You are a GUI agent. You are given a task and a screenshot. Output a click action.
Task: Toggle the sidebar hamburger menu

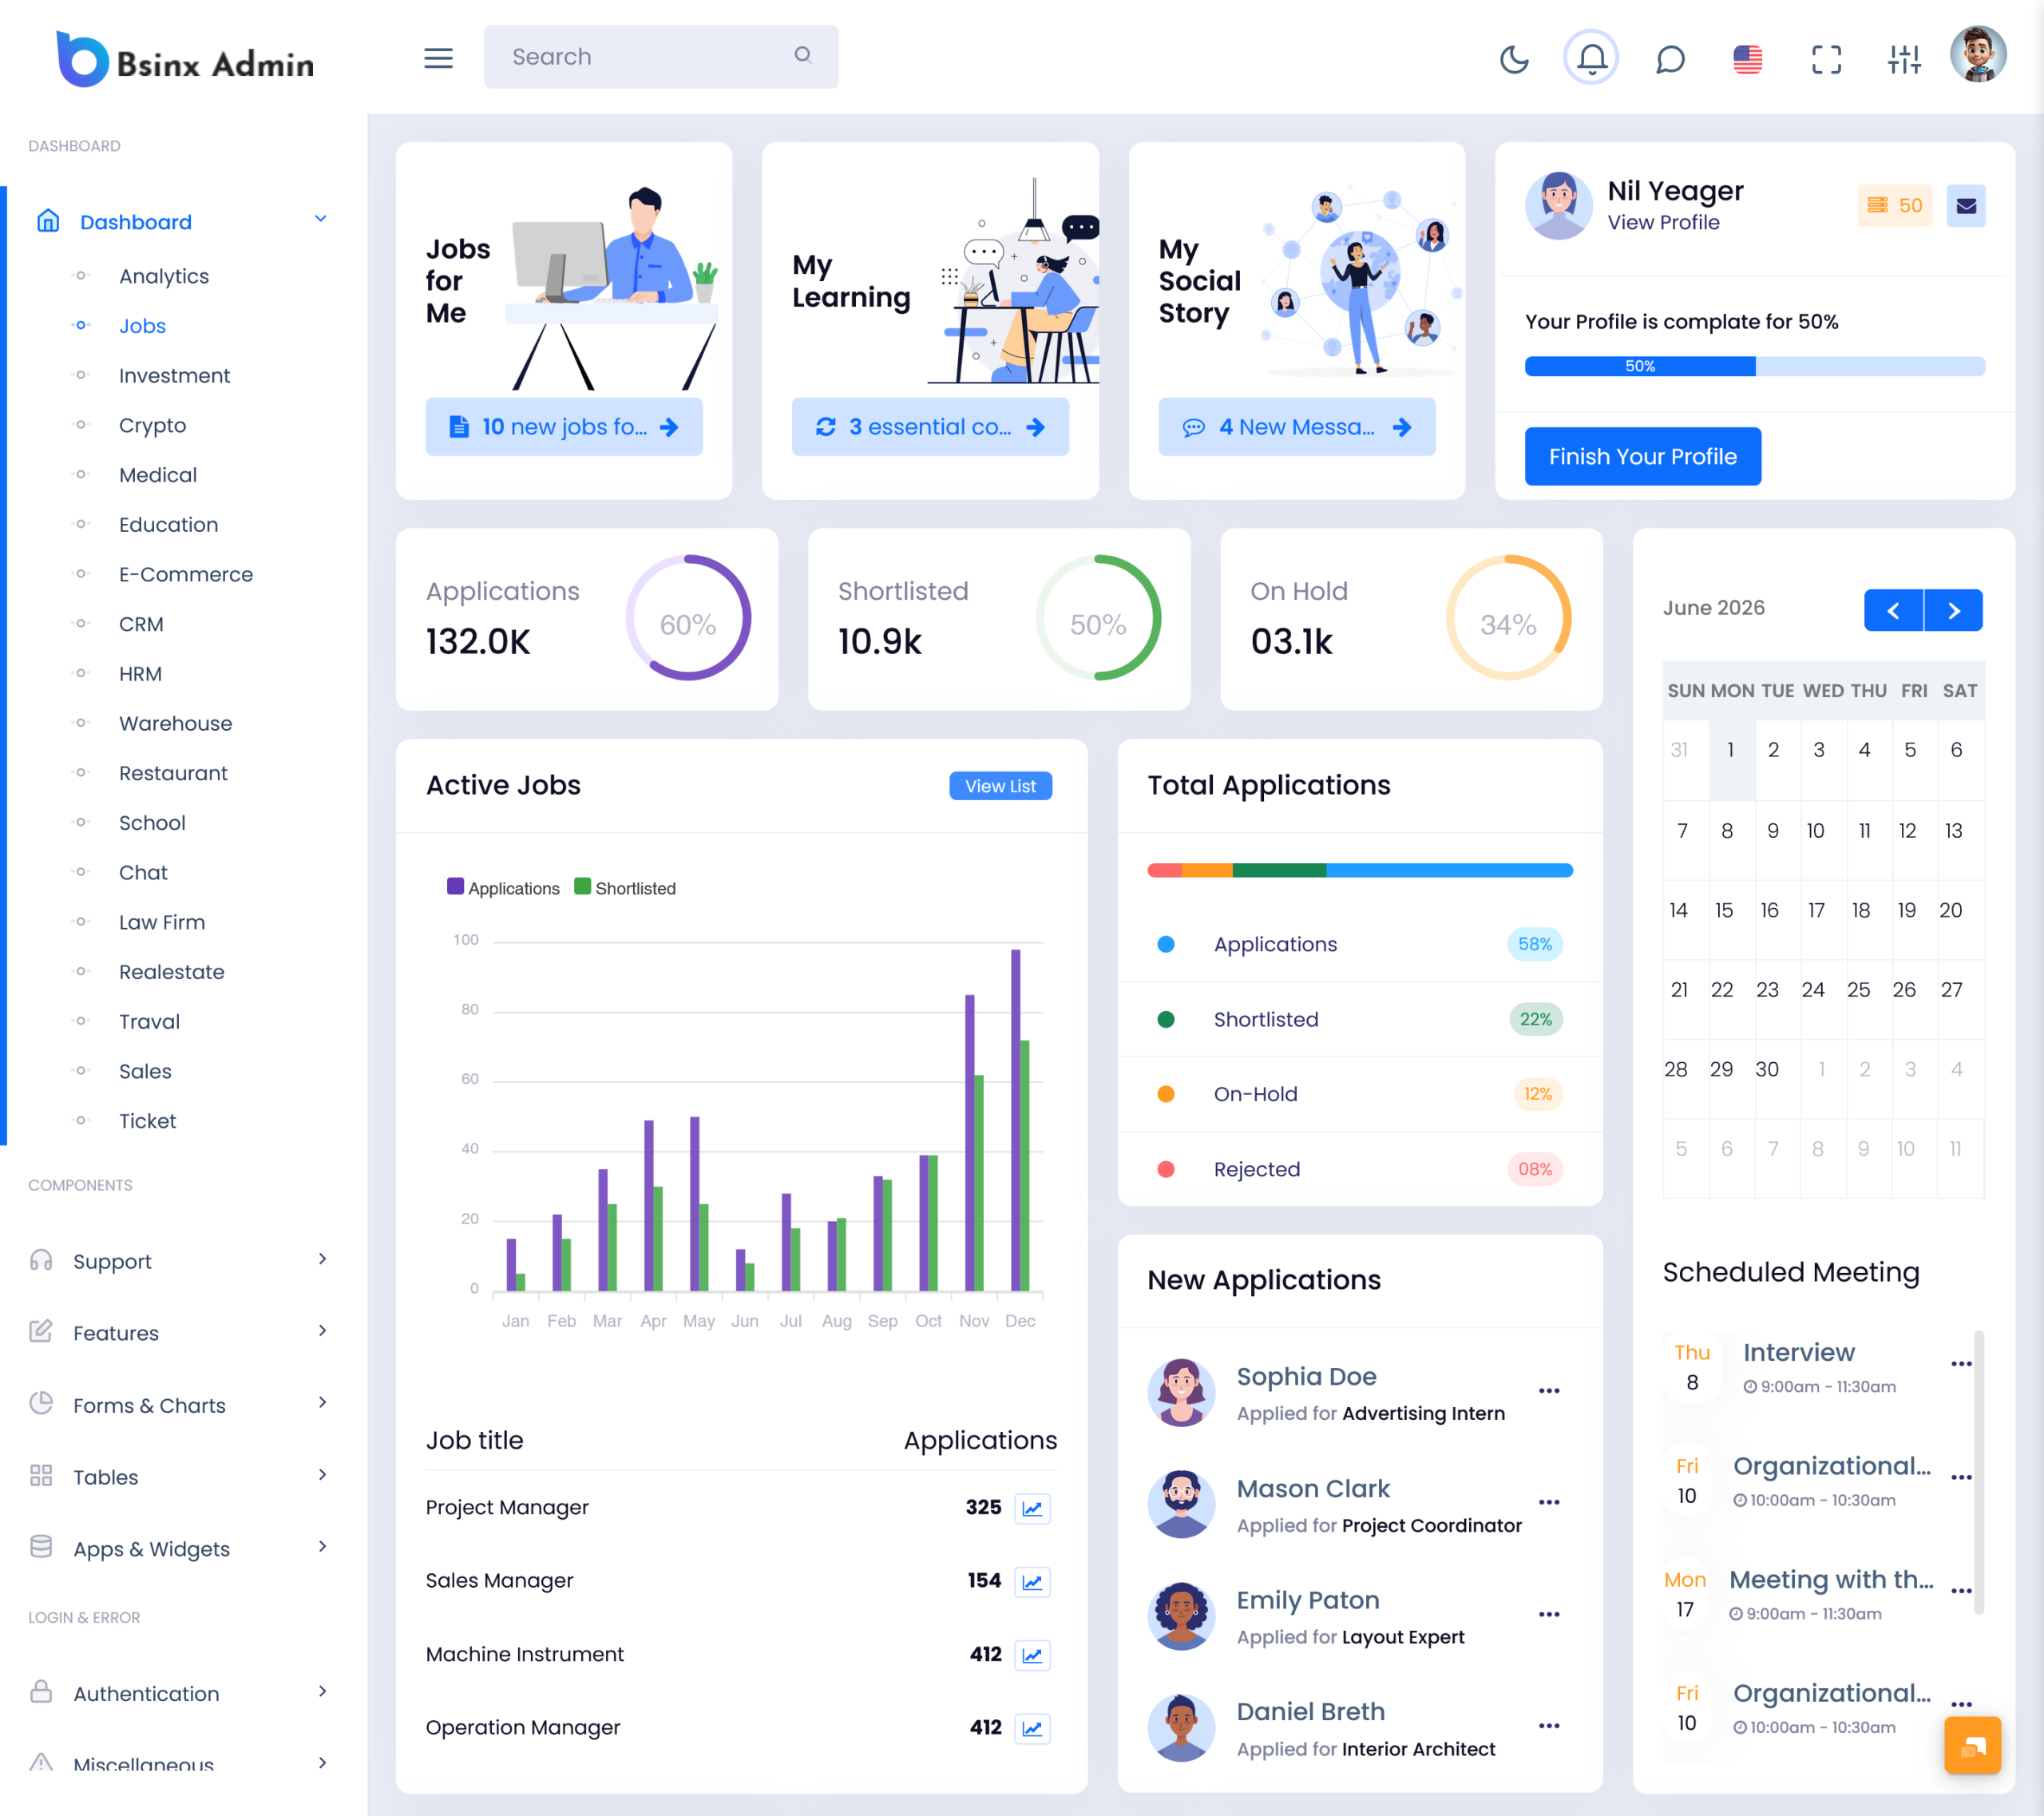coord(438,58)
